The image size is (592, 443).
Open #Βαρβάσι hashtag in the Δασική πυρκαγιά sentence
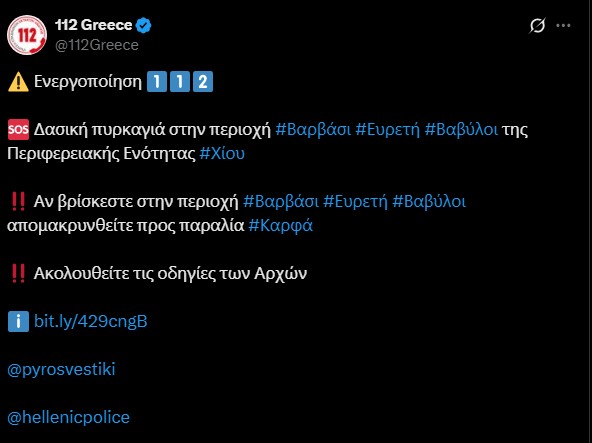point(313,130)
